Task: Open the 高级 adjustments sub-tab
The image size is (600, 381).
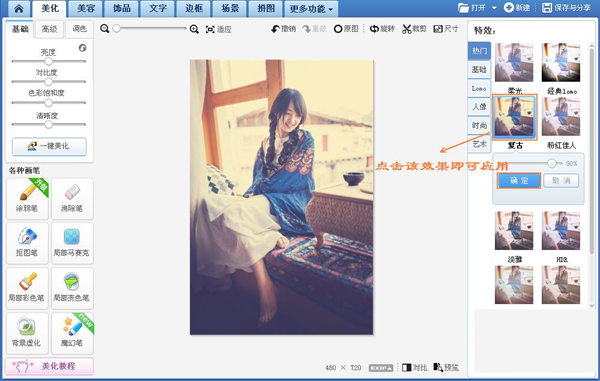Action: point(49,29)
